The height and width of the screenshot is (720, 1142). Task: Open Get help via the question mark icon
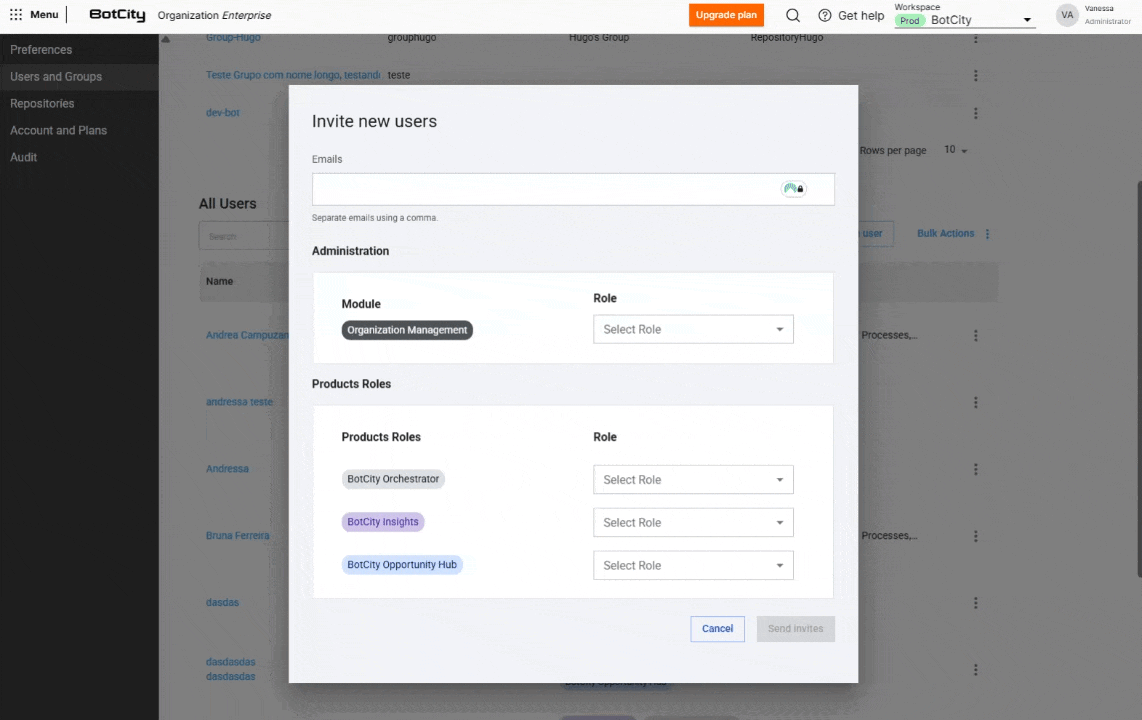coord(824,15)
